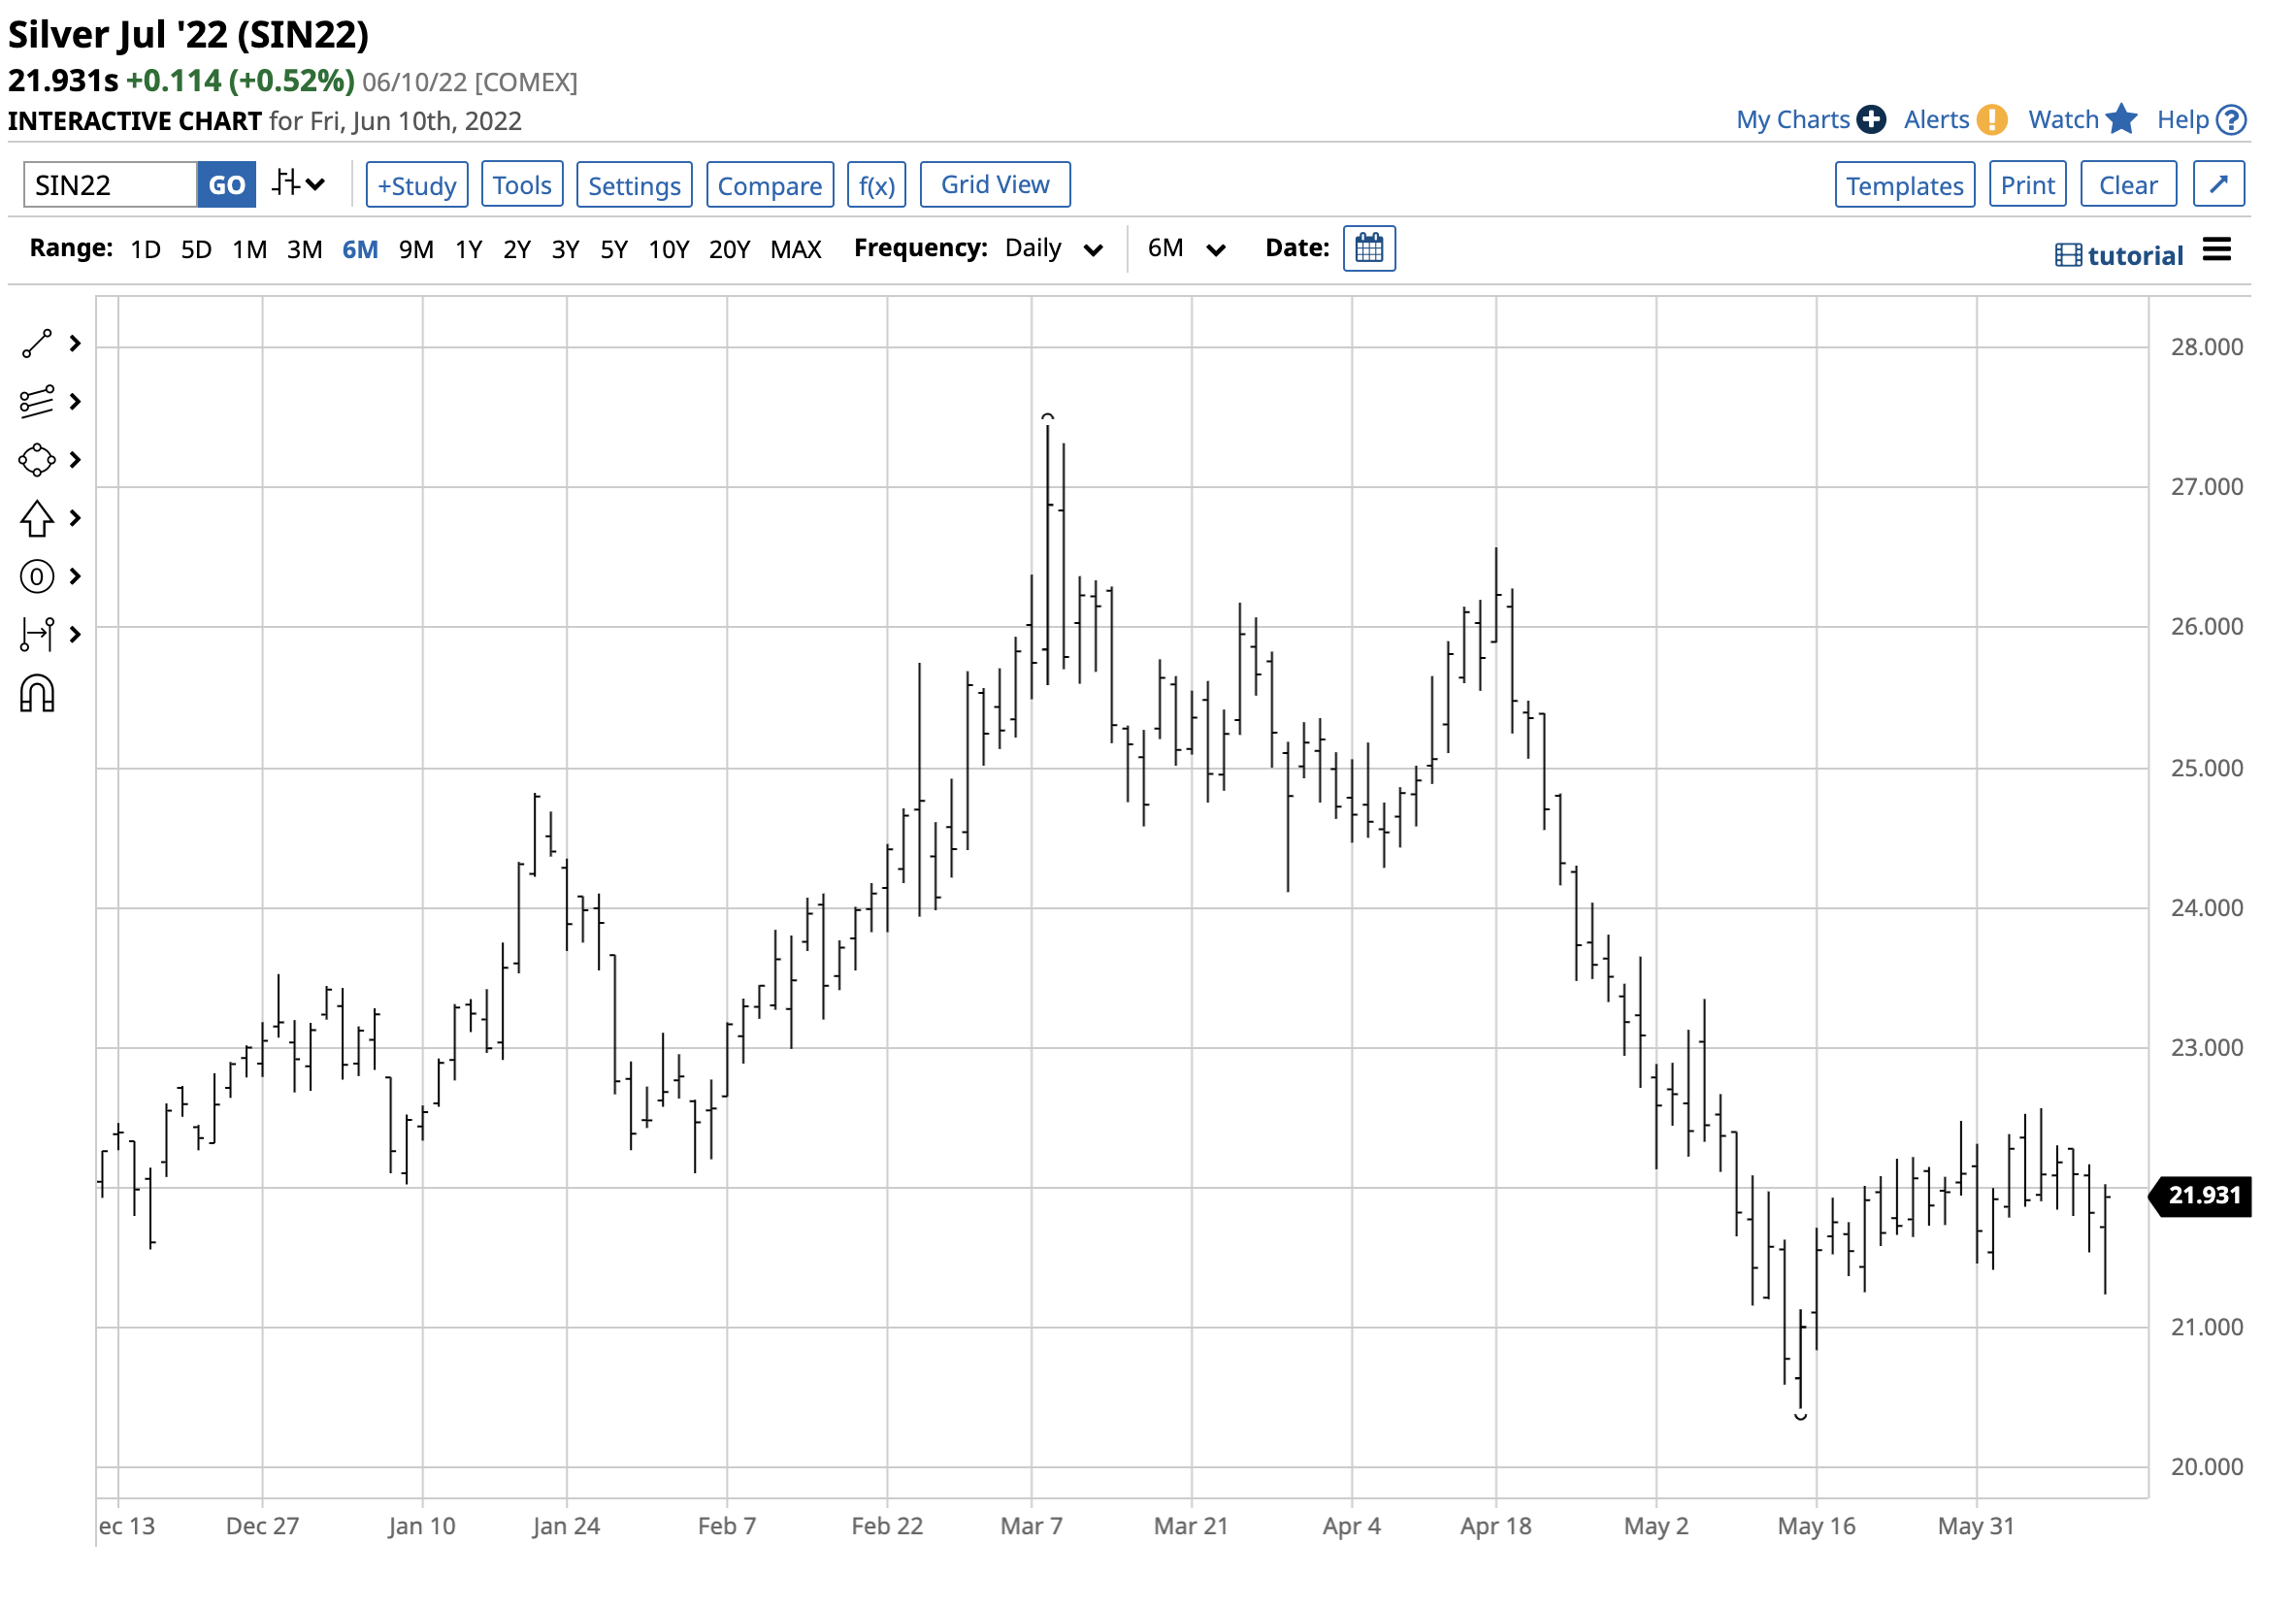Toggle the magnet snap mode
2296x1609 pixels.
coord(37,694)
